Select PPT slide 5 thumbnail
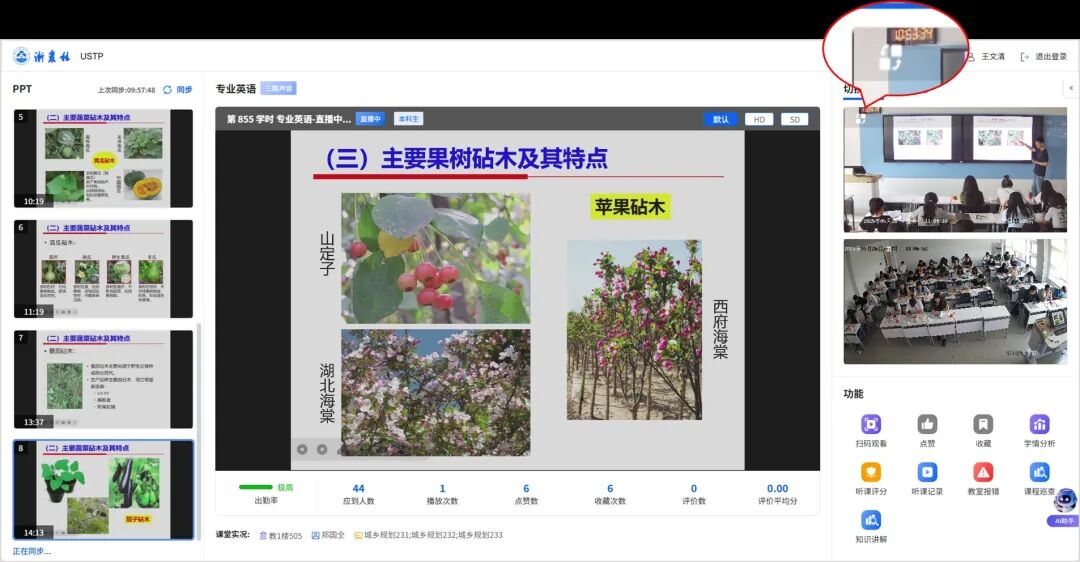The image size is (1080, 562). (x=103, y=159)
